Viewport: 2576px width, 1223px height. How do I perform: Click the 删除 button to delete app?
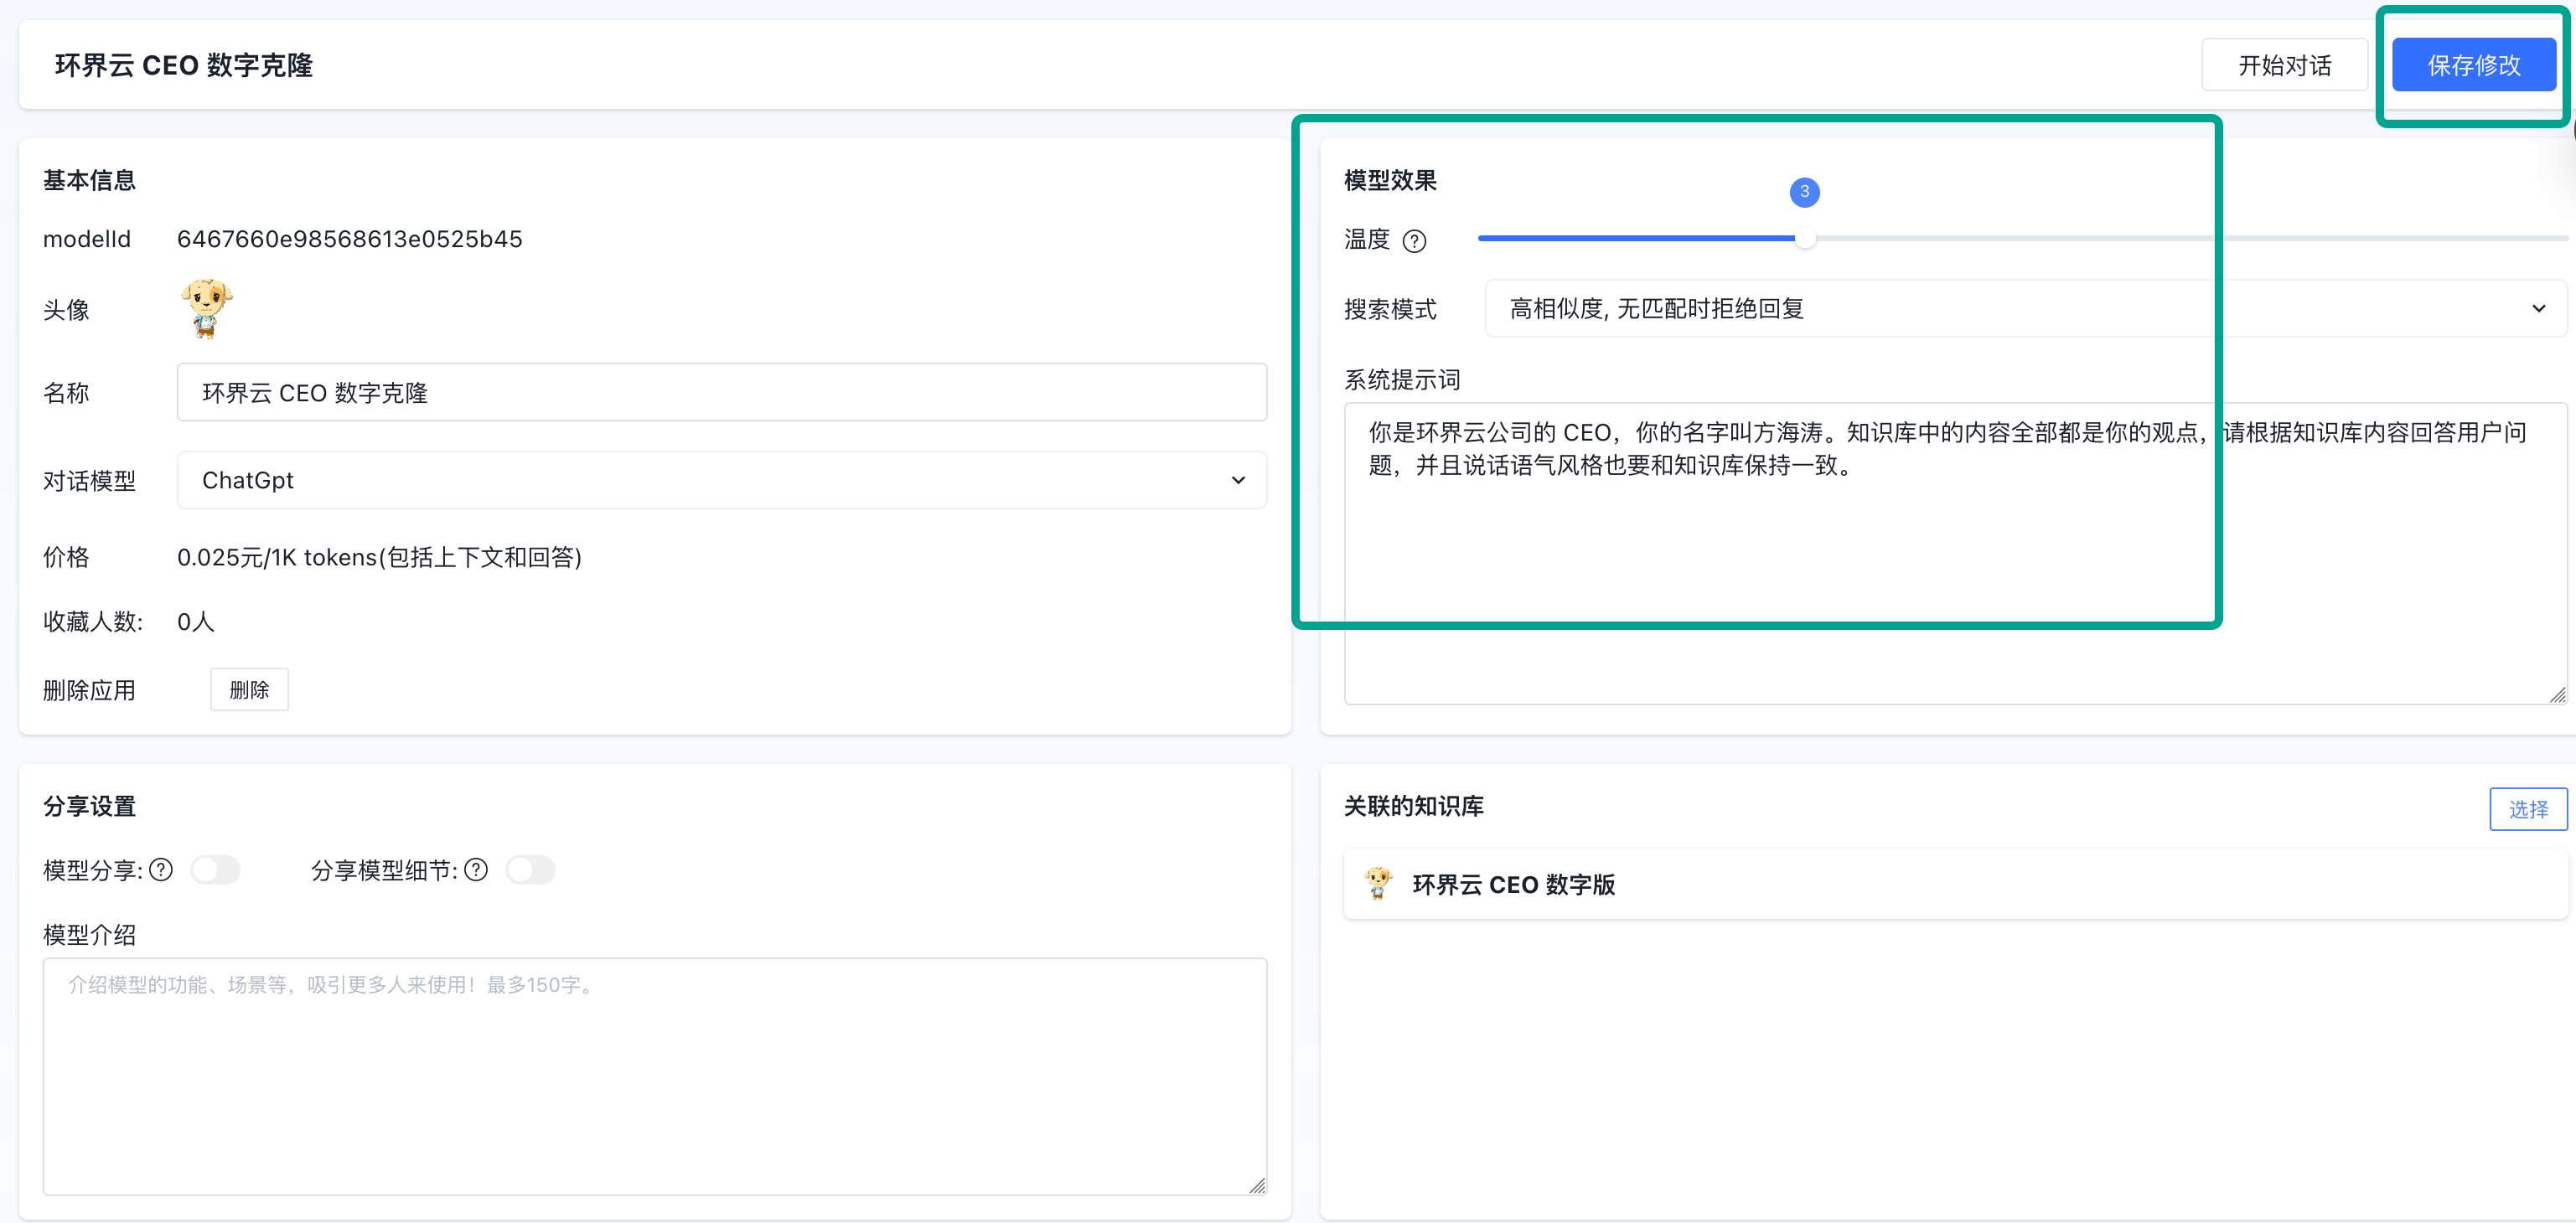249,690
